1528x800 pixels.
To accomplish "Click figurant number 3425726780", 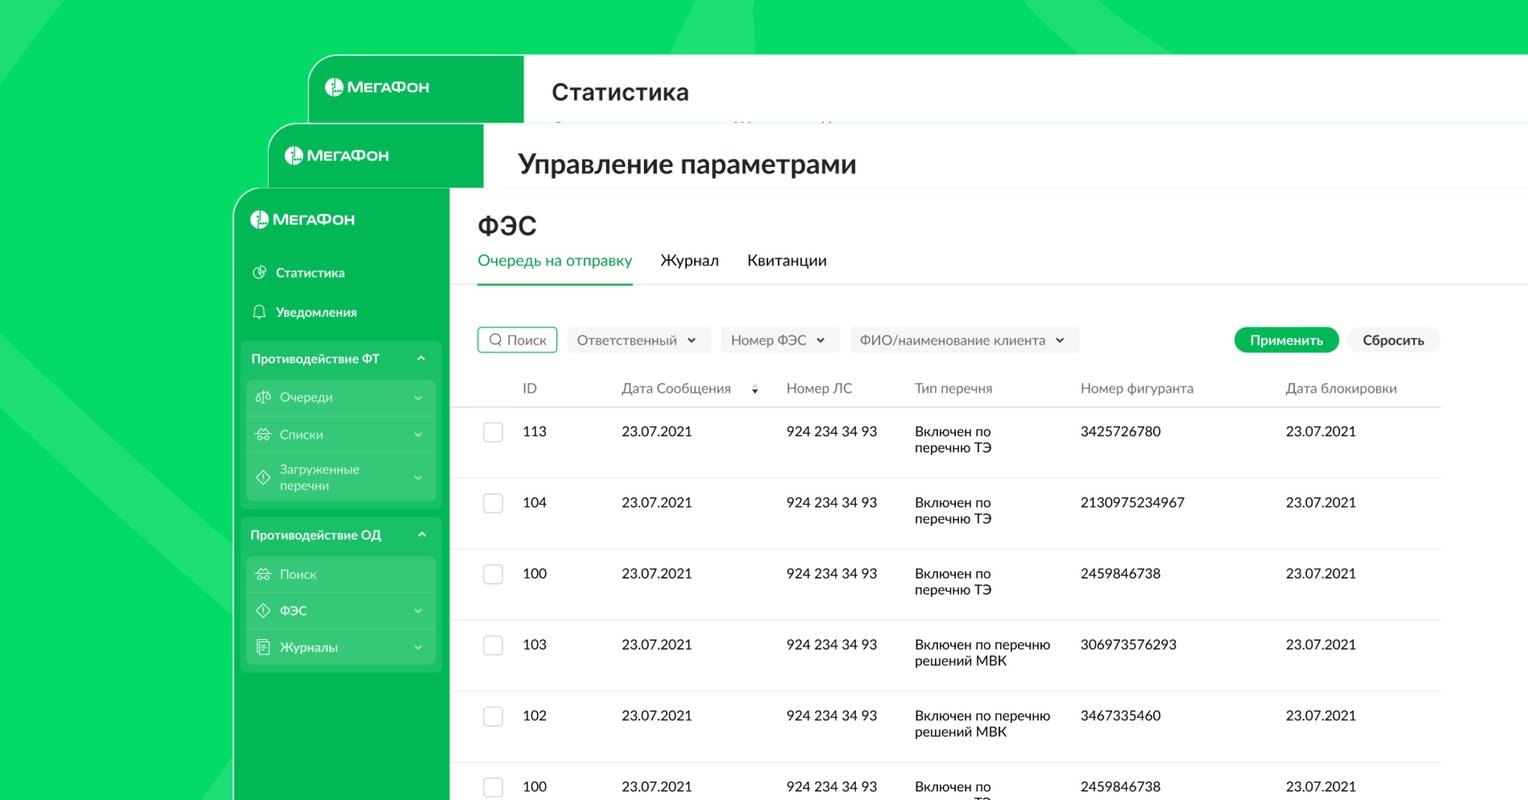I will [x=1120, y=432].
